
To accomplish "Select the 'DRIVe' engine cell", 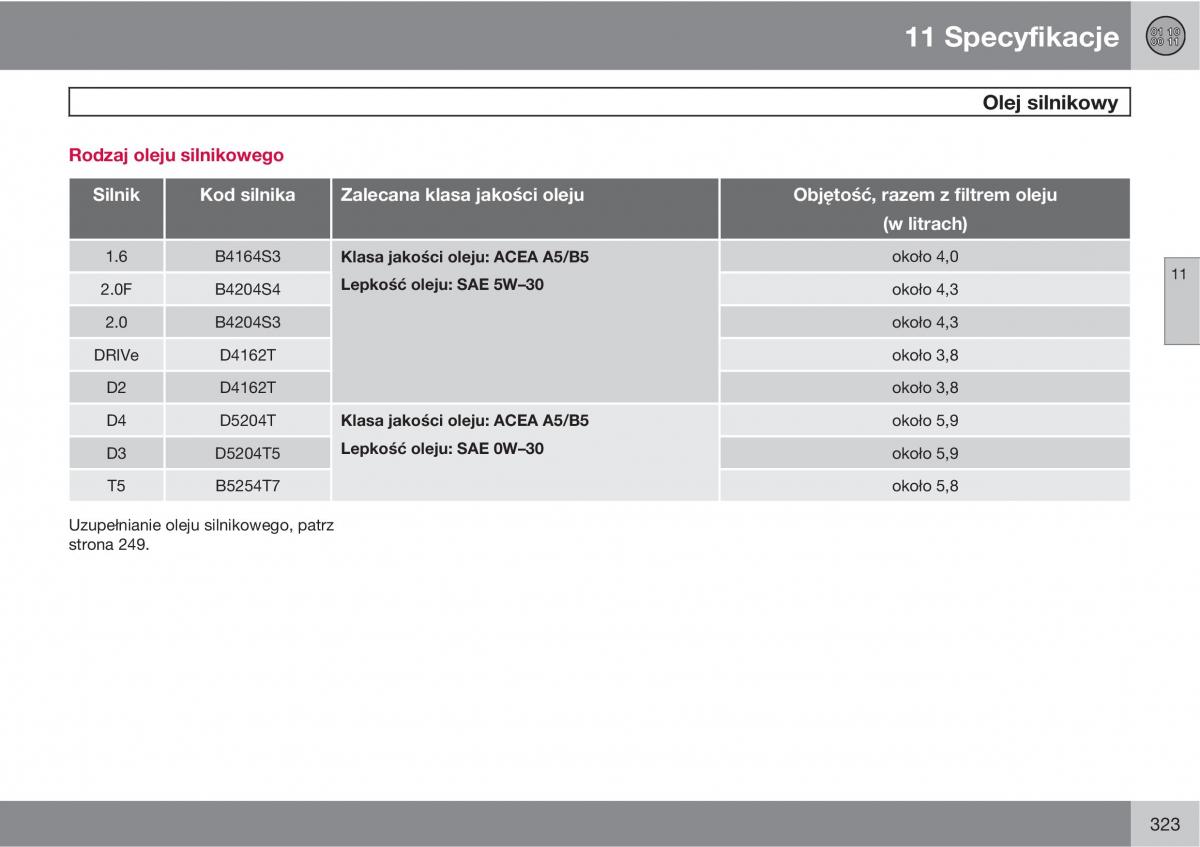I will (116, 354).
